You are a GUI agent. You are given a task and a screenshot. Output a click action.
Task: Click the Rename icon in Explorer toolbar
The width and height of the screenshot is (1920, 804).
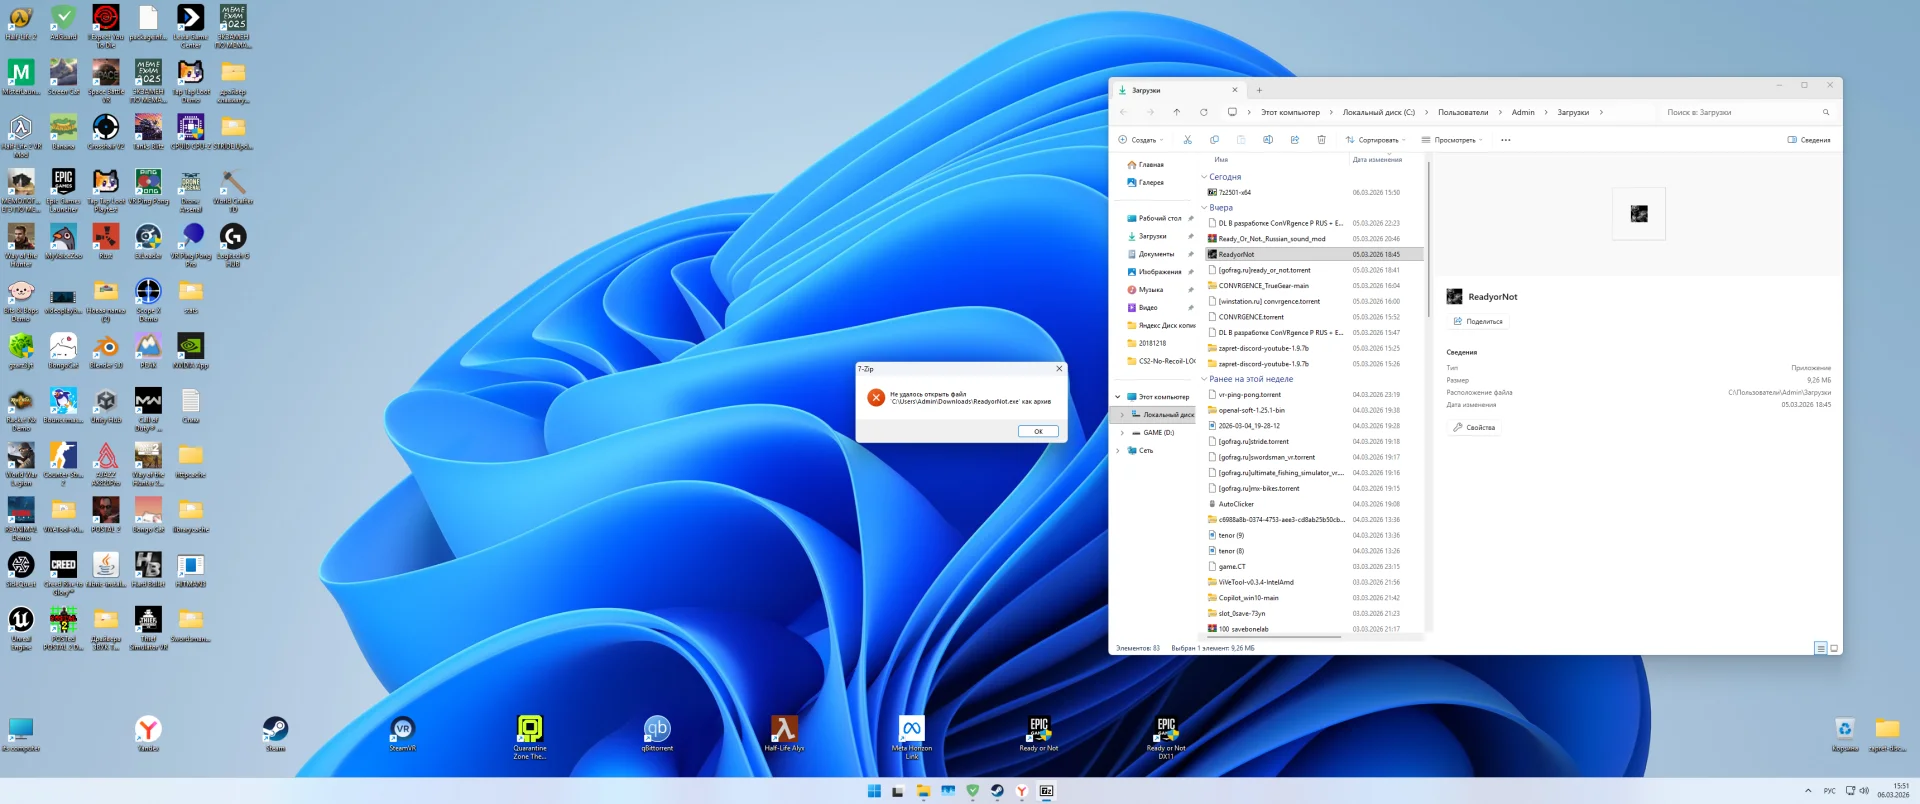(1267, 140)
